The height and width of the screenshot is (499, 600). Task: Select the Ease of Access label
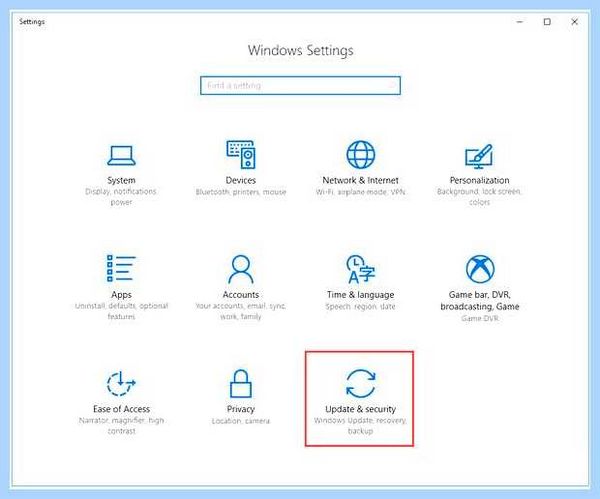pos(121,409)
